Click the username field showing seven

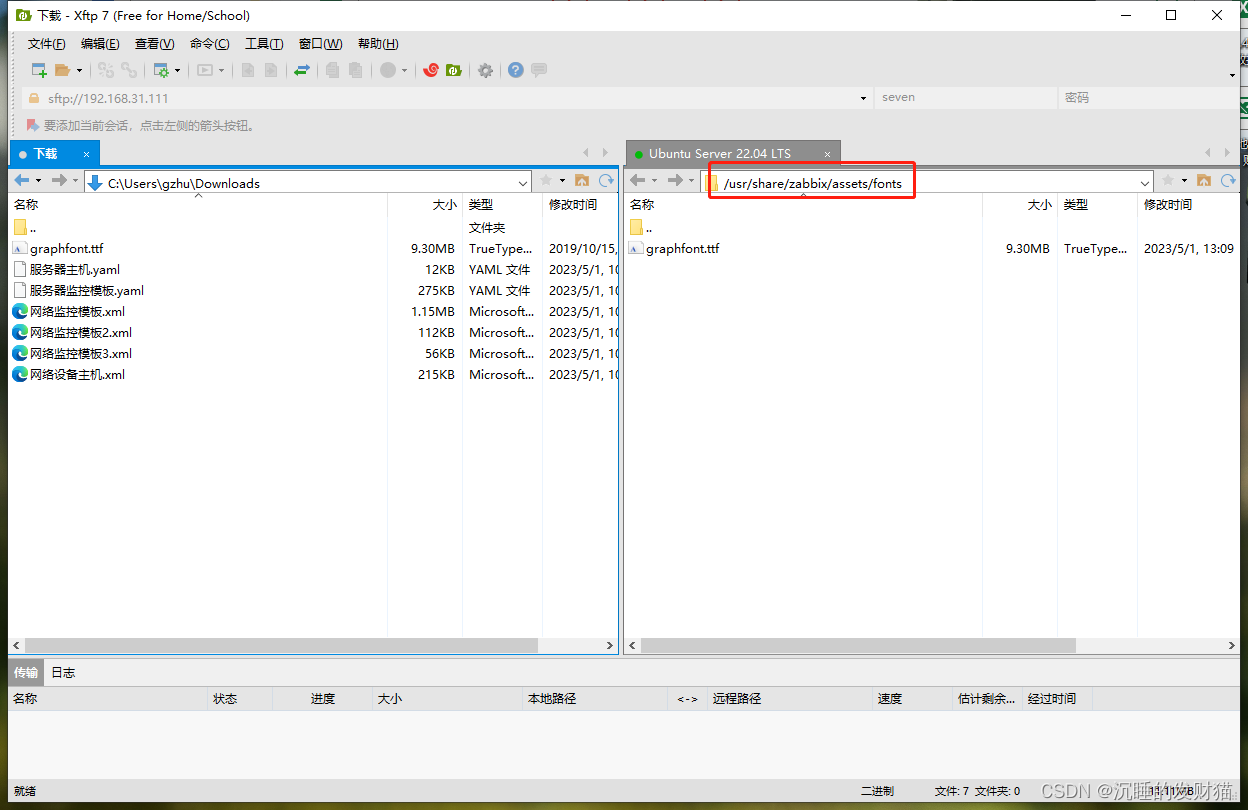965,98
